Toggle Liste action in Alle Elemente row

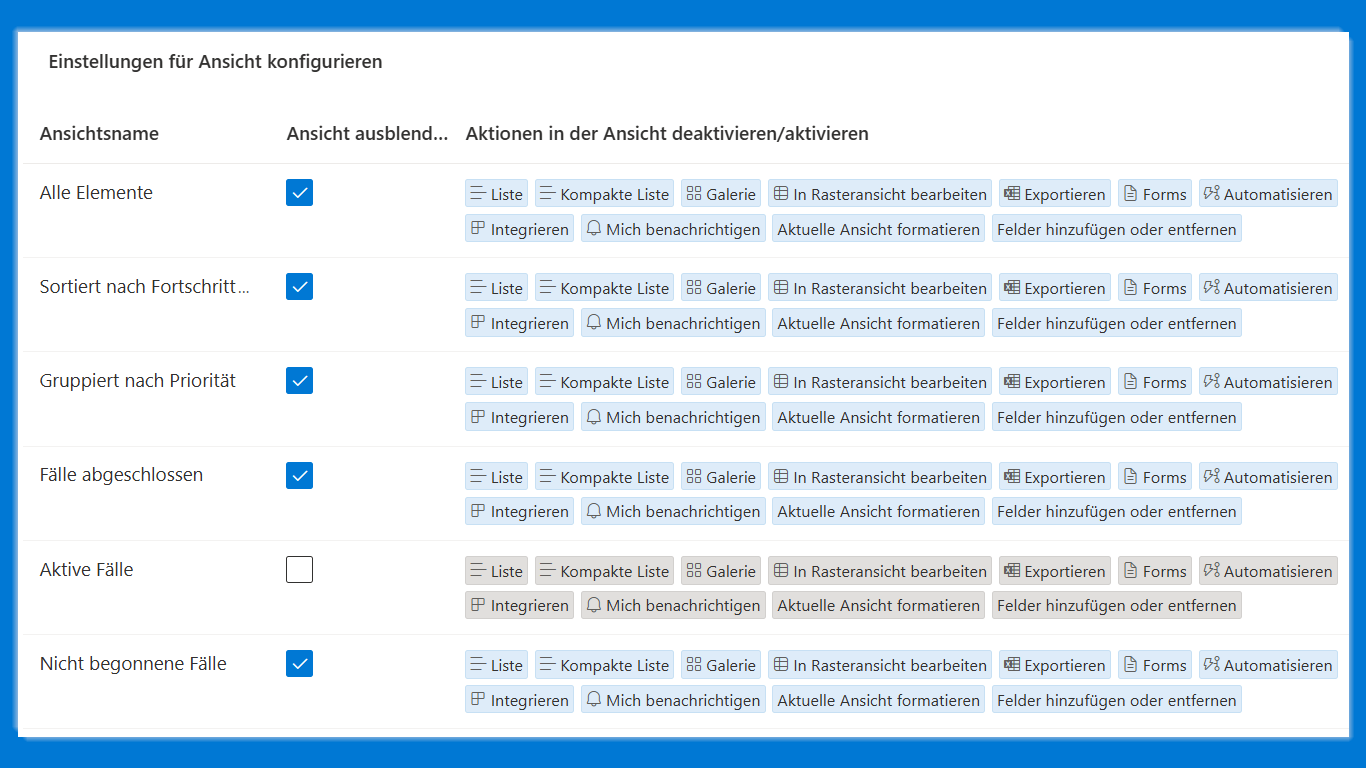point(497,194)
